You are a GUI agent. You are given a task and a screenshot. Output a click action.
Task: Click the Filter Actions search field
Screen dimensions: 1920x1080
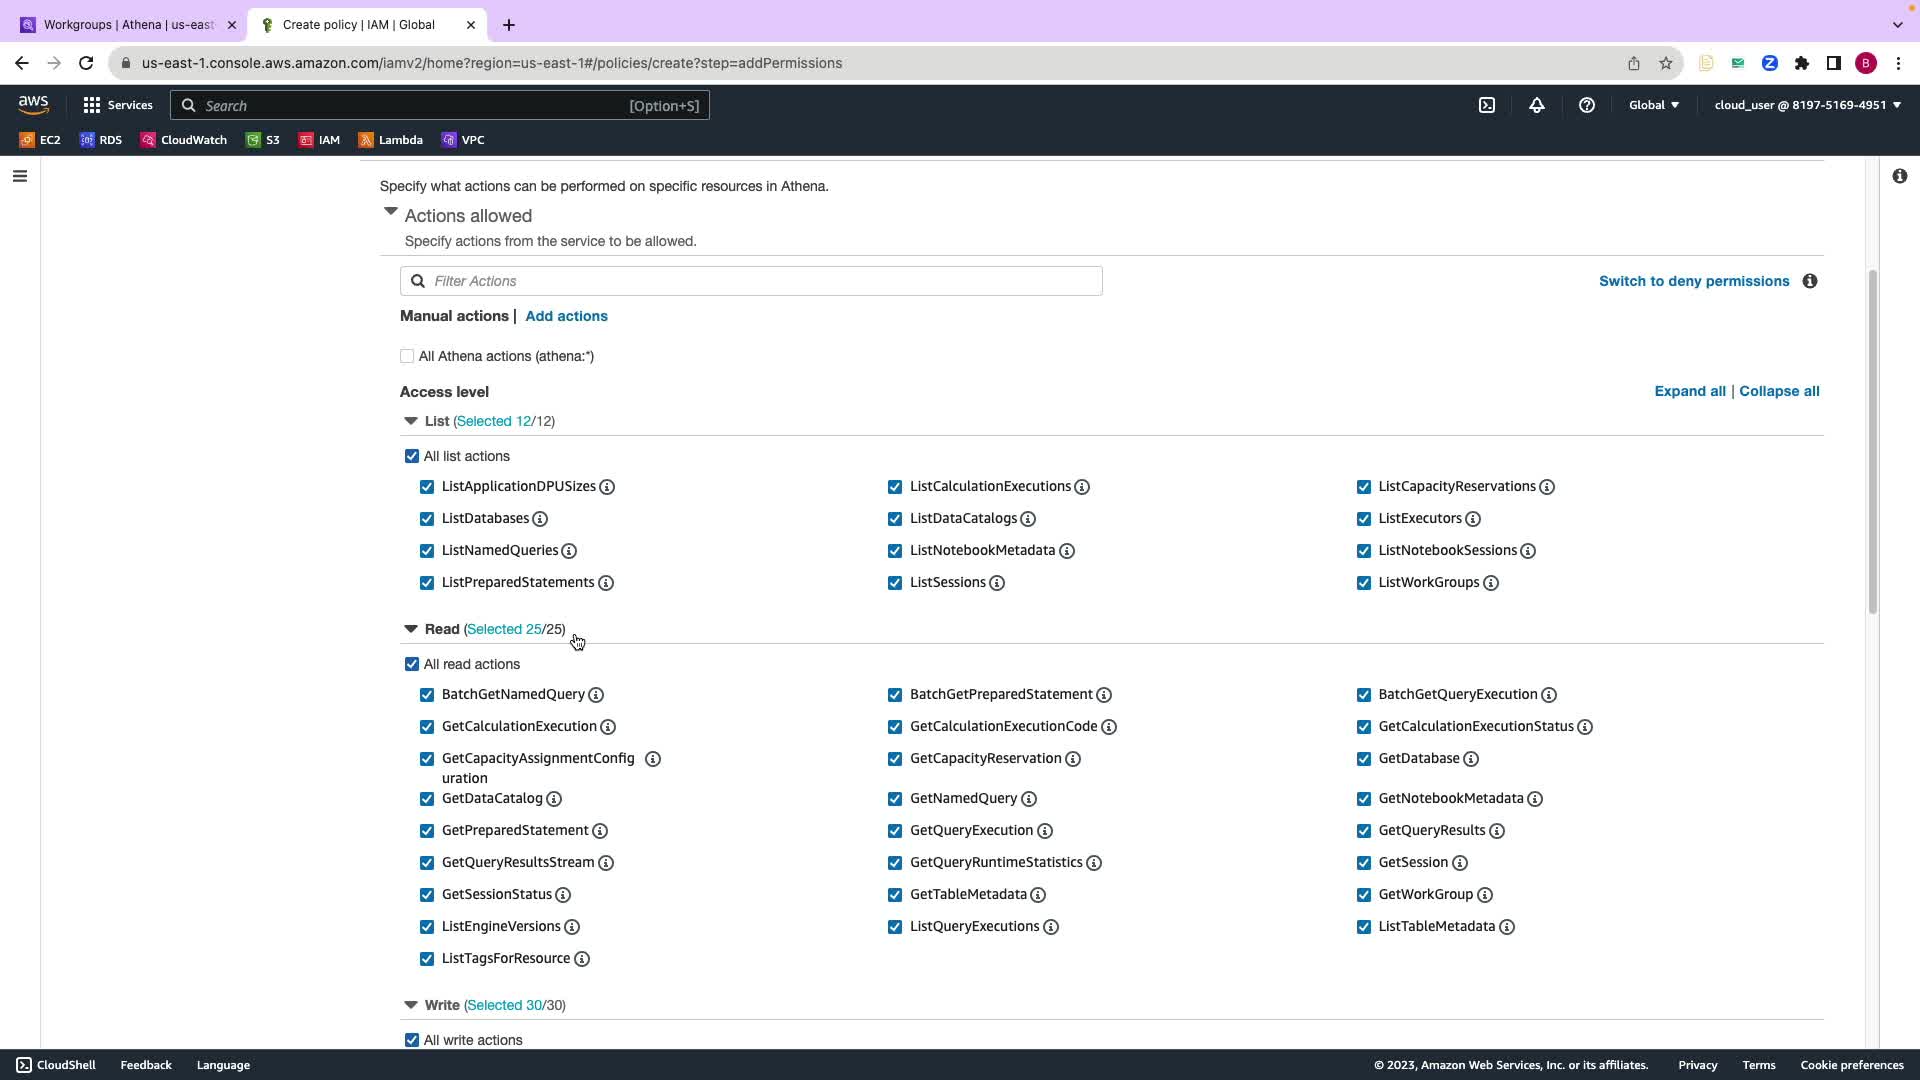751,281
